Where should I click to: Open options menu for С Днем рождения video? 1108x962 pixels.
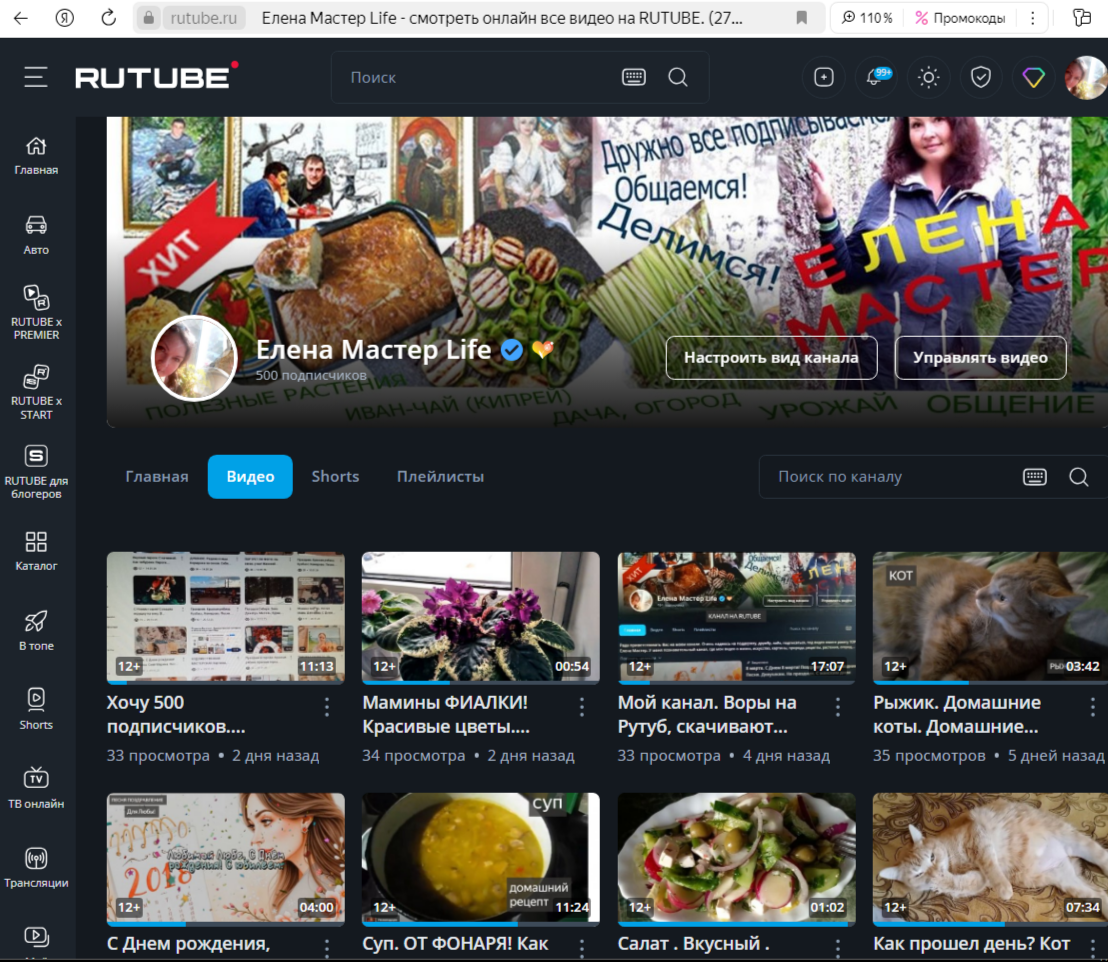326,947
